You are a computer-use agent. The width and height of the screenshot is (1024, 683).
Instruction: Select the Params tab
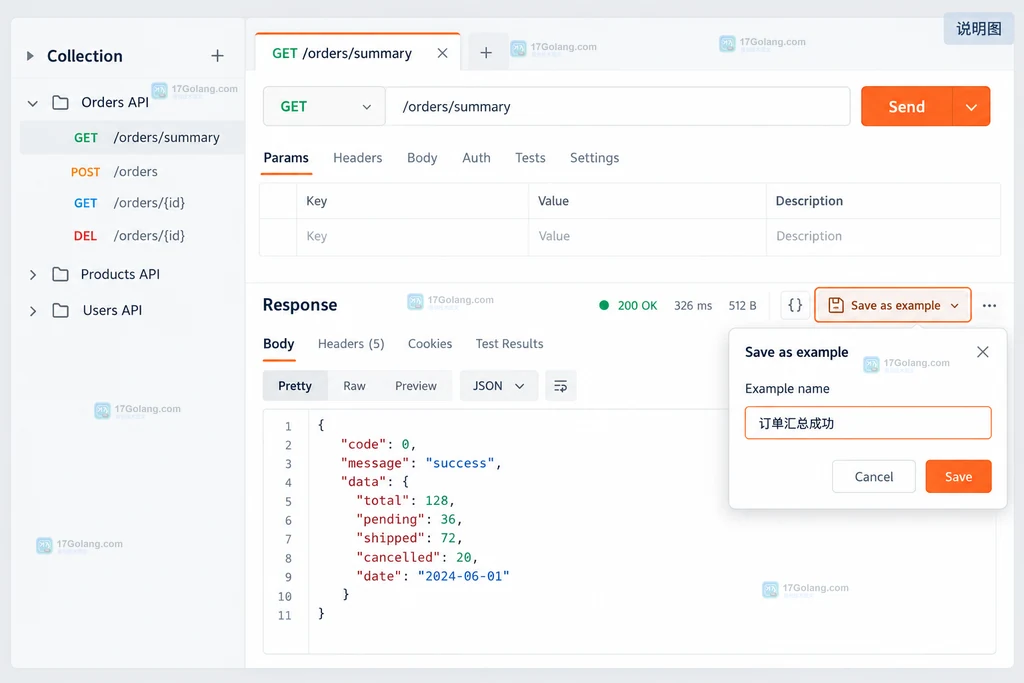coord(286,158)
